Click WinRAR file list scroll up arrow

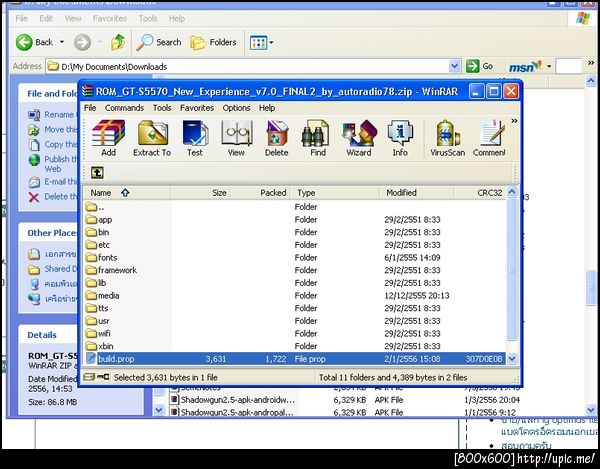(512, 192)
